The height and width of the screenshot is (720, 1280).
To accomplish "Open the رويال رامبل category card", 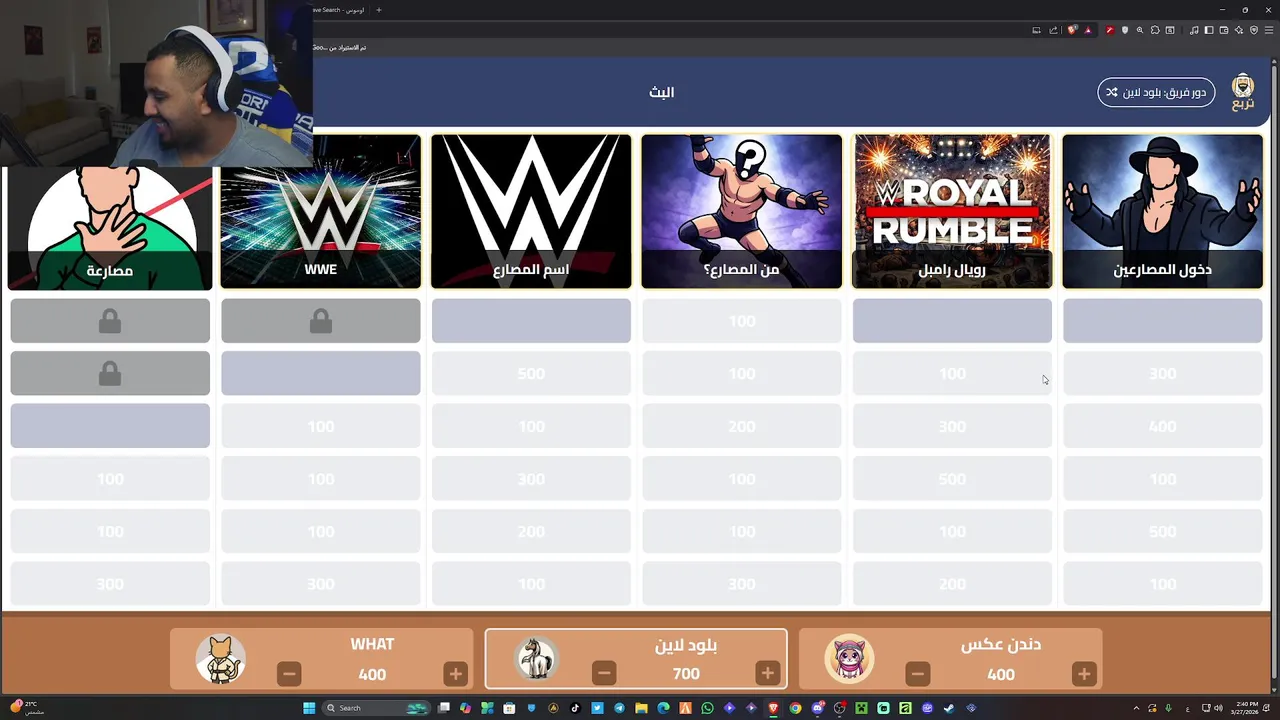I will pos(952,211).
